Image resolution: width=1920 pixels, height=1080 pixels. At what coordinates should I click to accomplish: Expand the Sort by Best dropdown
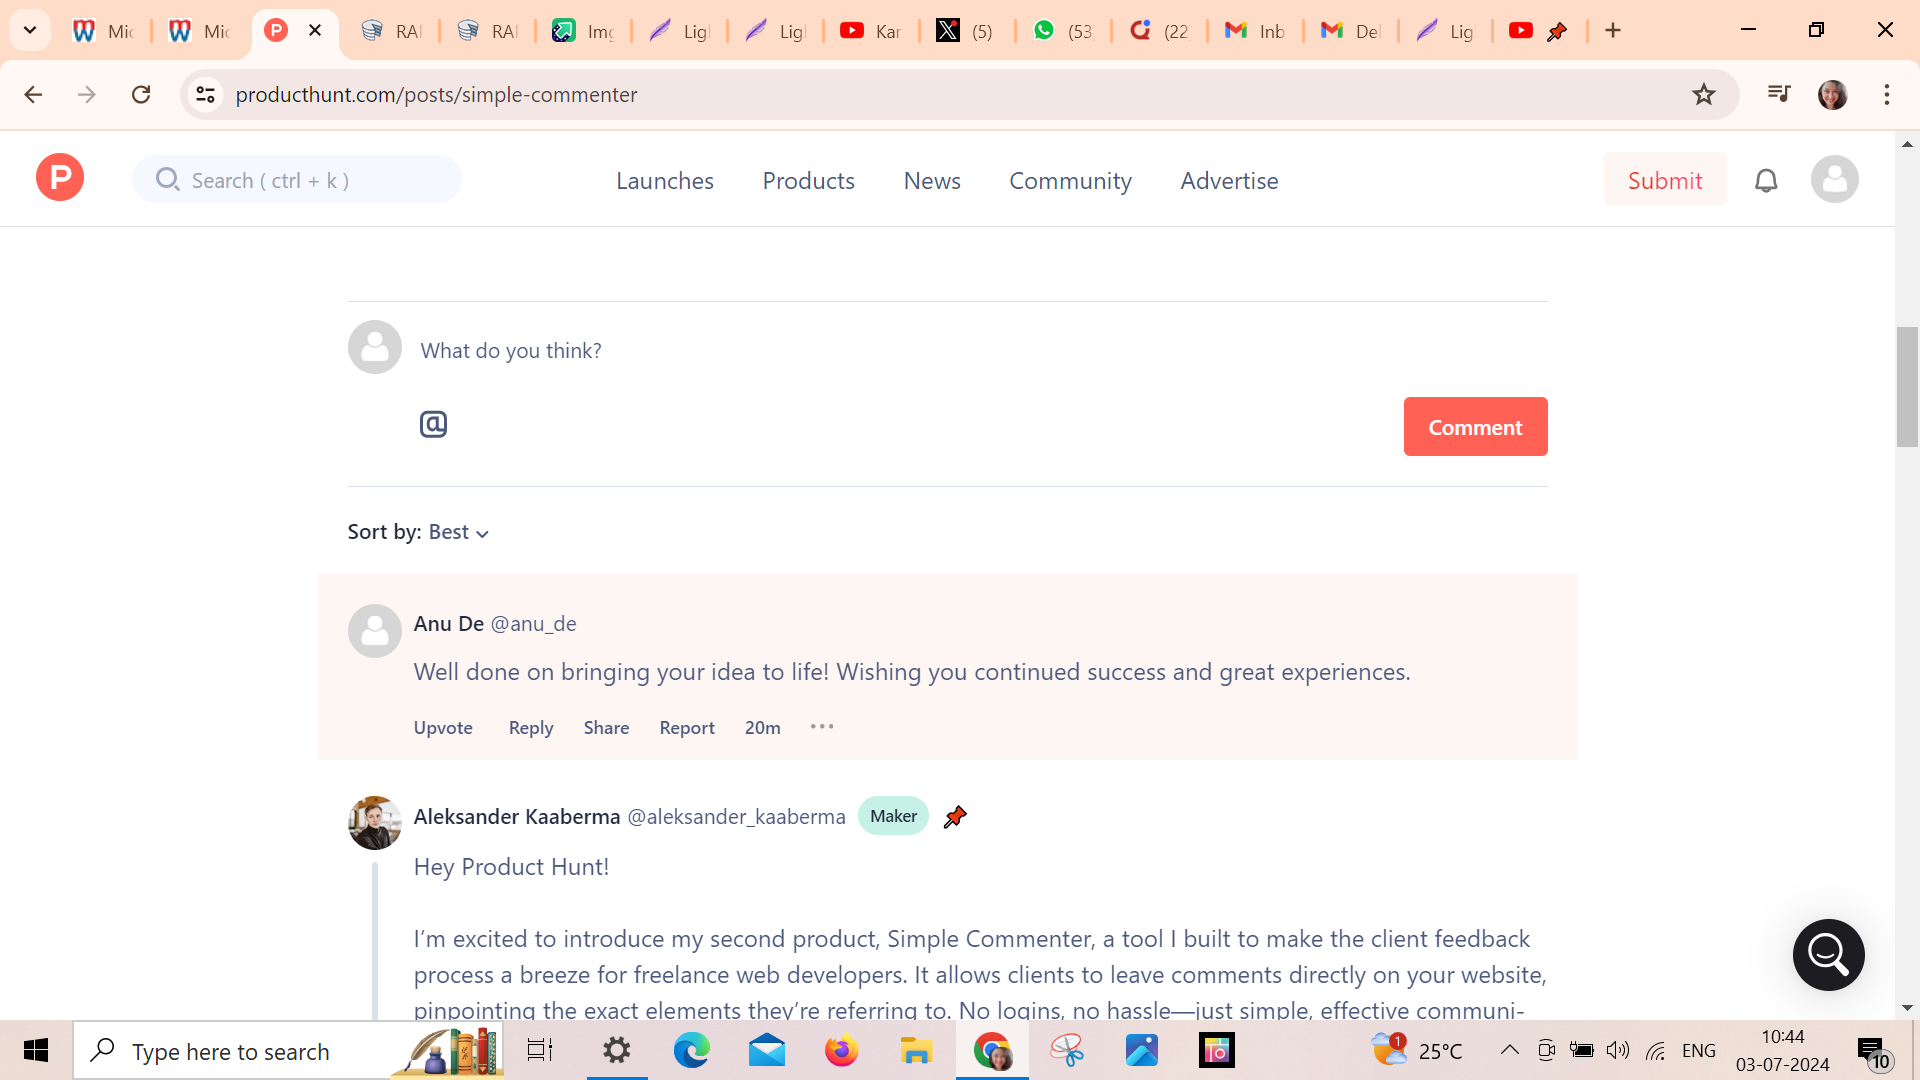tap(459, 533)
